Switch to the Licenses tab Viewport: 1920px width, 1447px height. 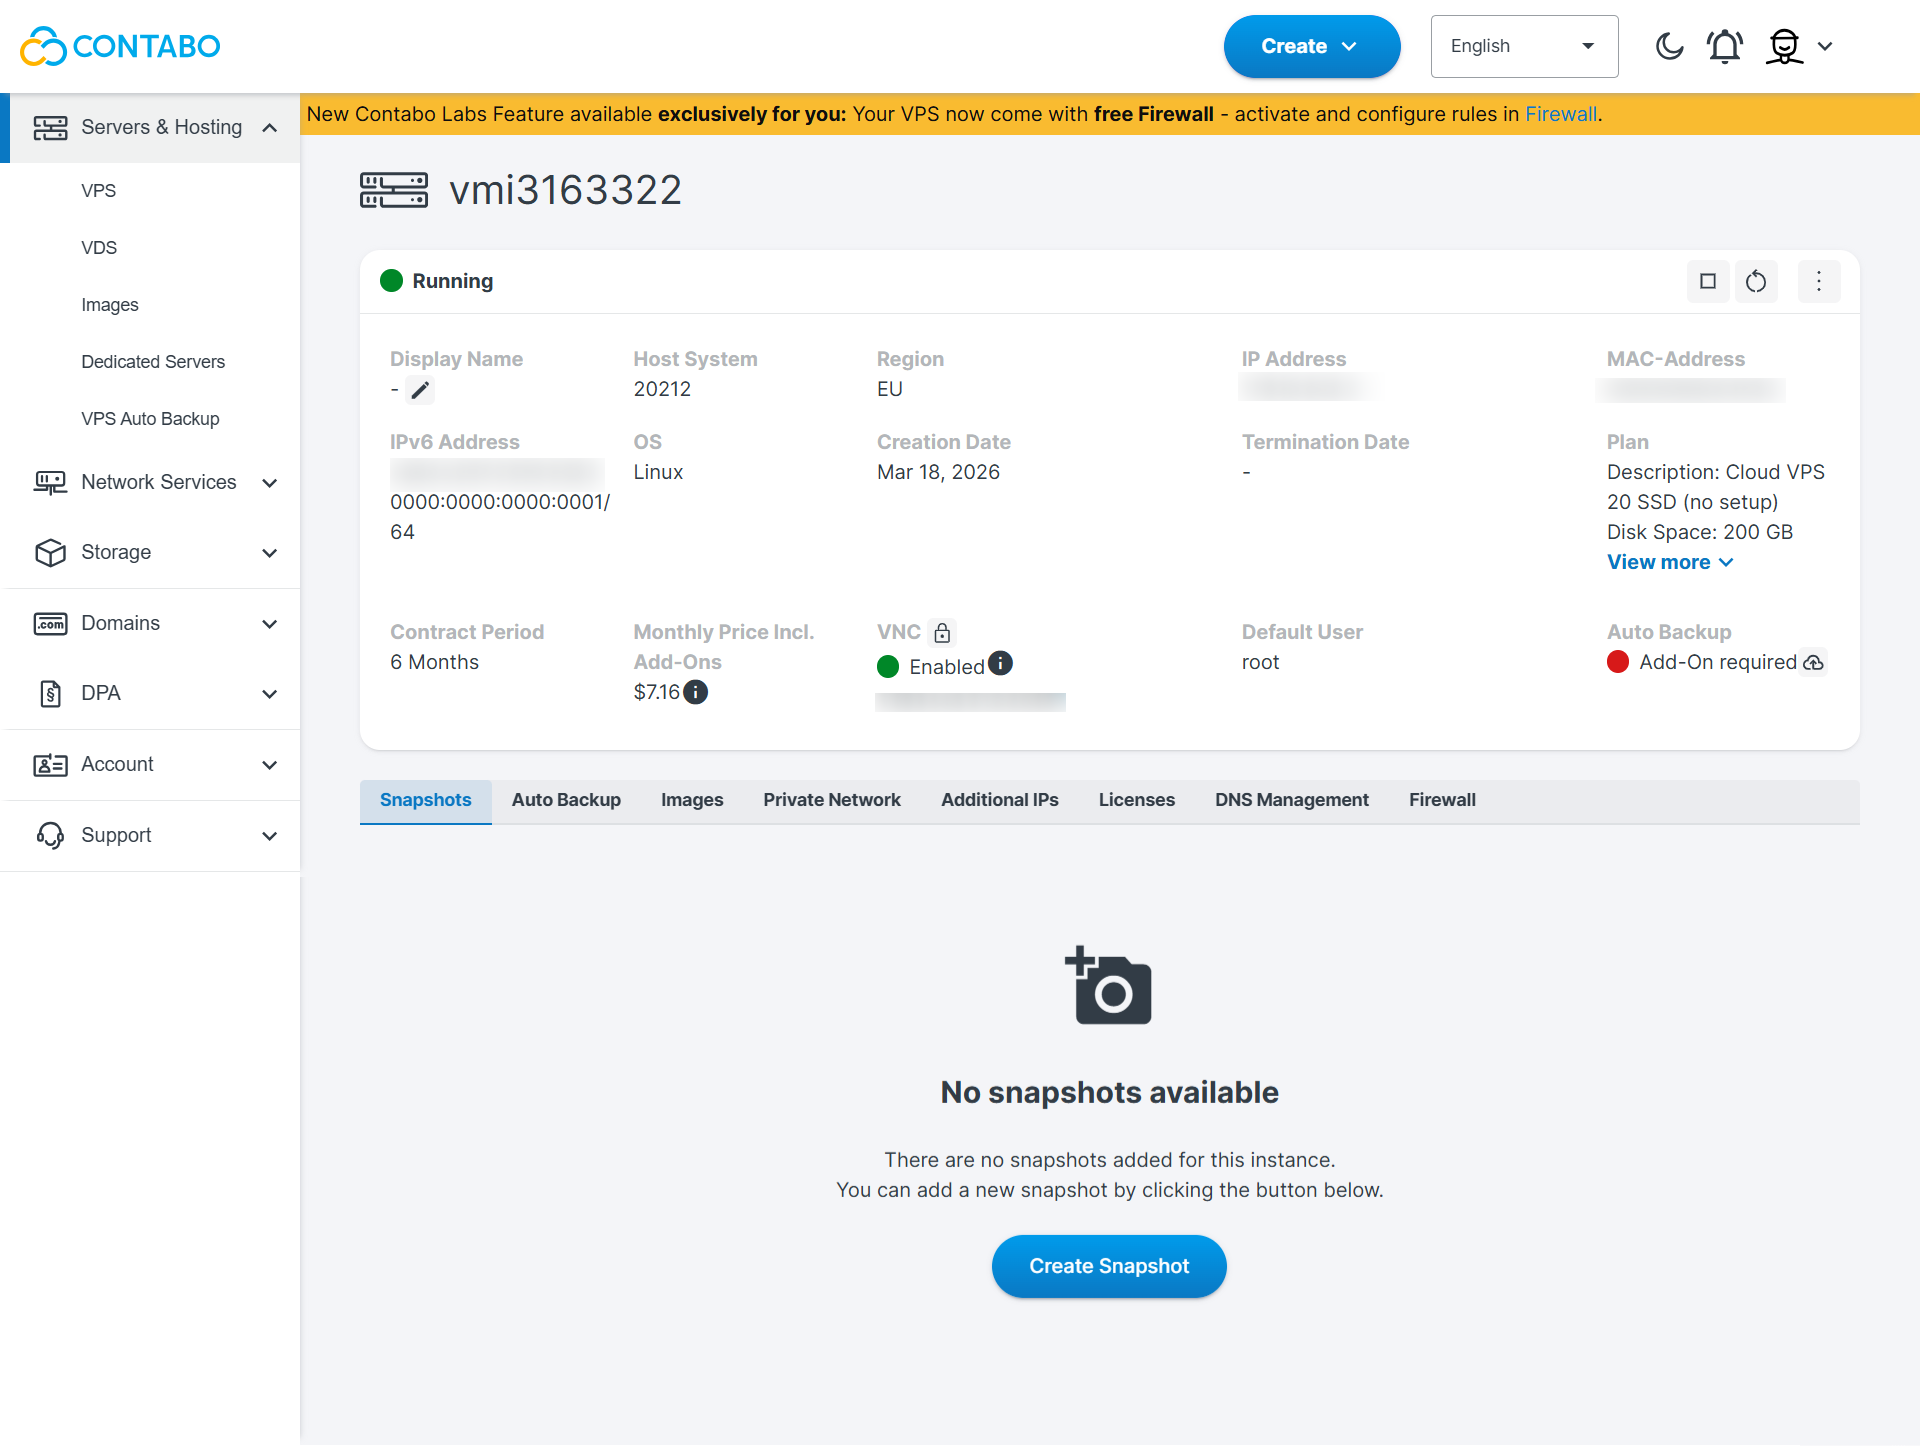[x=1137, y=801]
